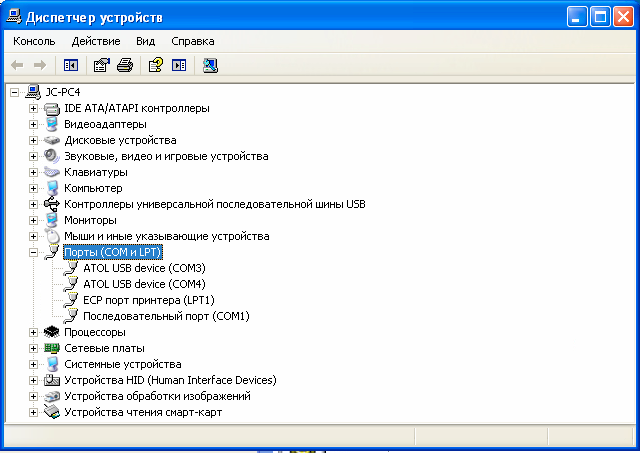This screenshot has width=640, height=453.
Task: Click the scan for hardware changes icon
Action: (210, 65)
